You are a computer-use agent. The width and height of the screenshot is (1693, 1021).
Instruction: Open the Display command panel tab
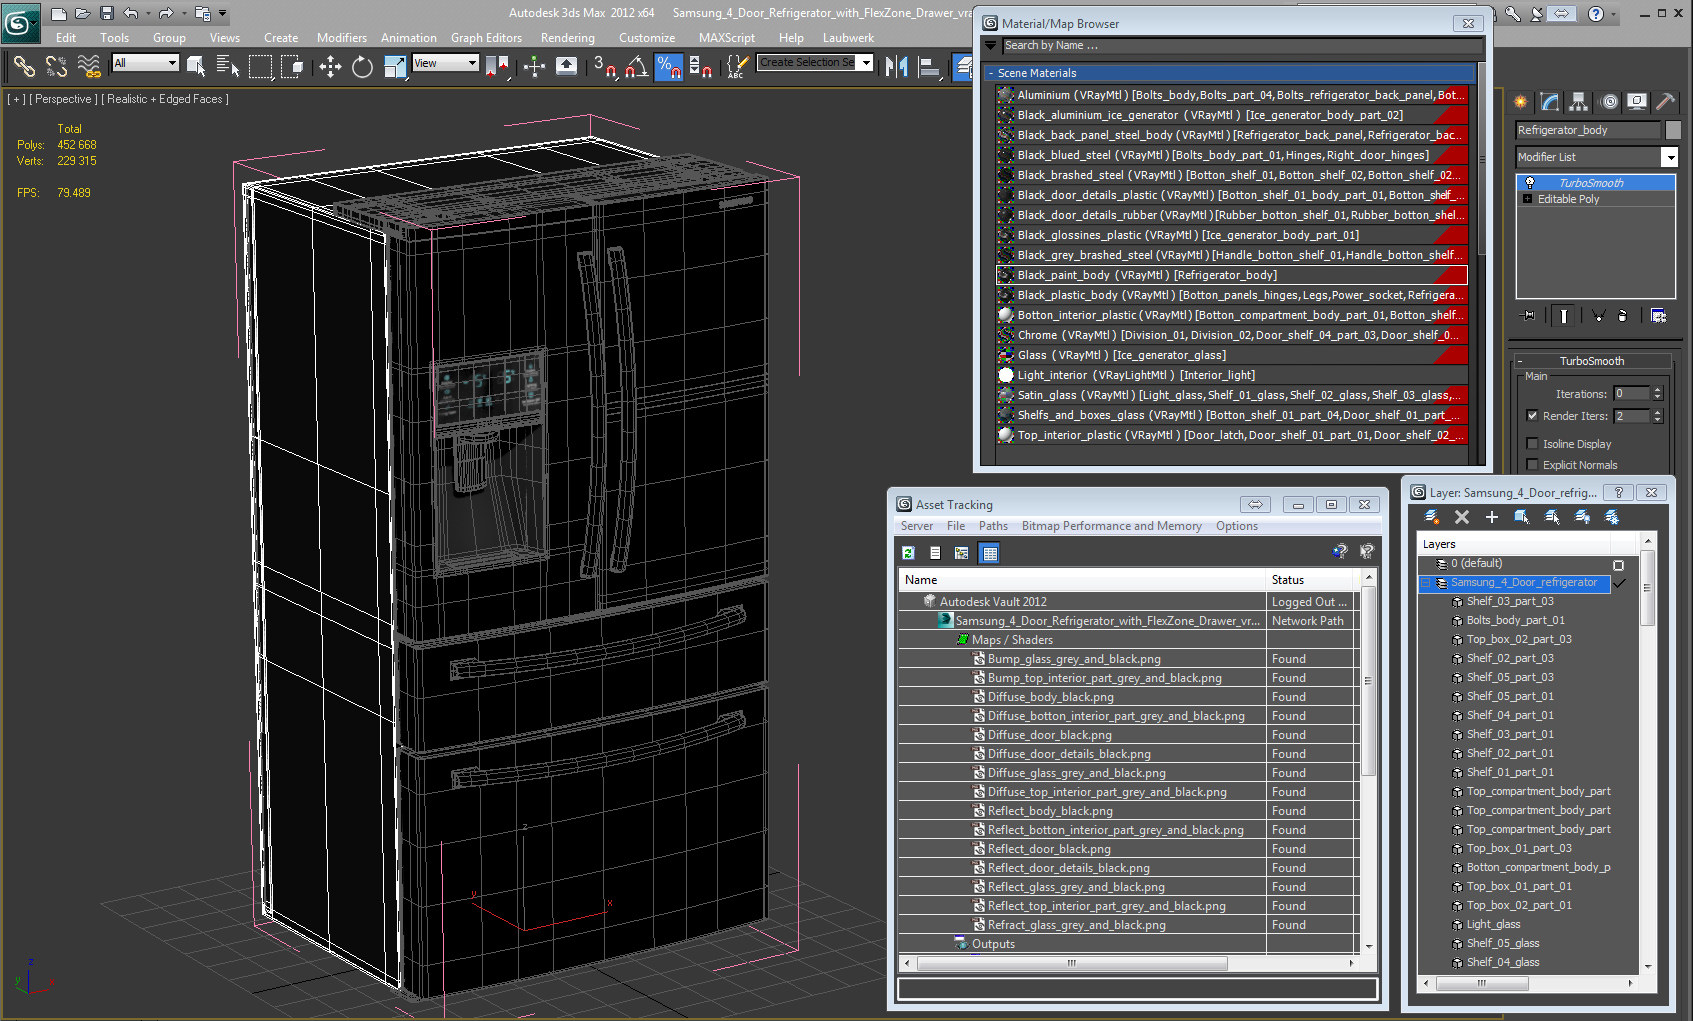1637,102
